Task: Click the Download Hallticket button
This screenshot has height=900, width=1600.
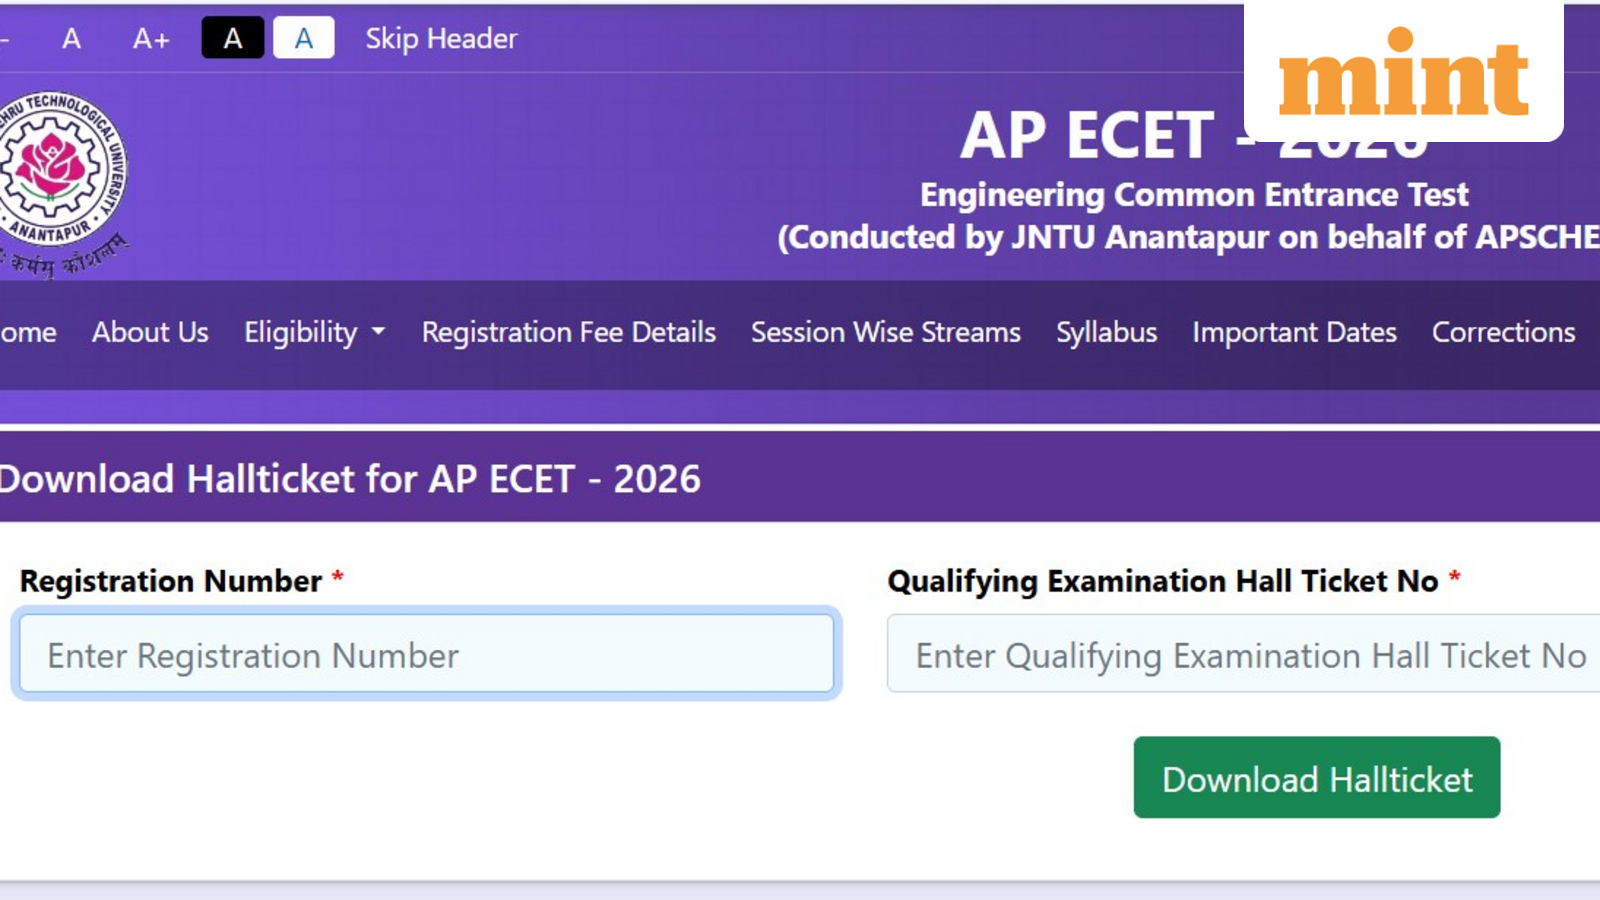Action: coord(1316,779)
